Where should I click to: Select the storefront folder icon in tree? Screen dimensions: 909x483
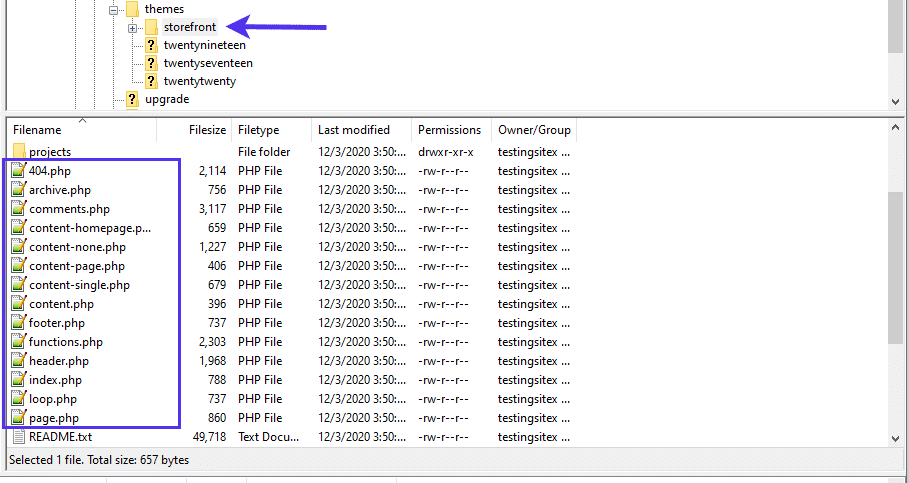151,27
